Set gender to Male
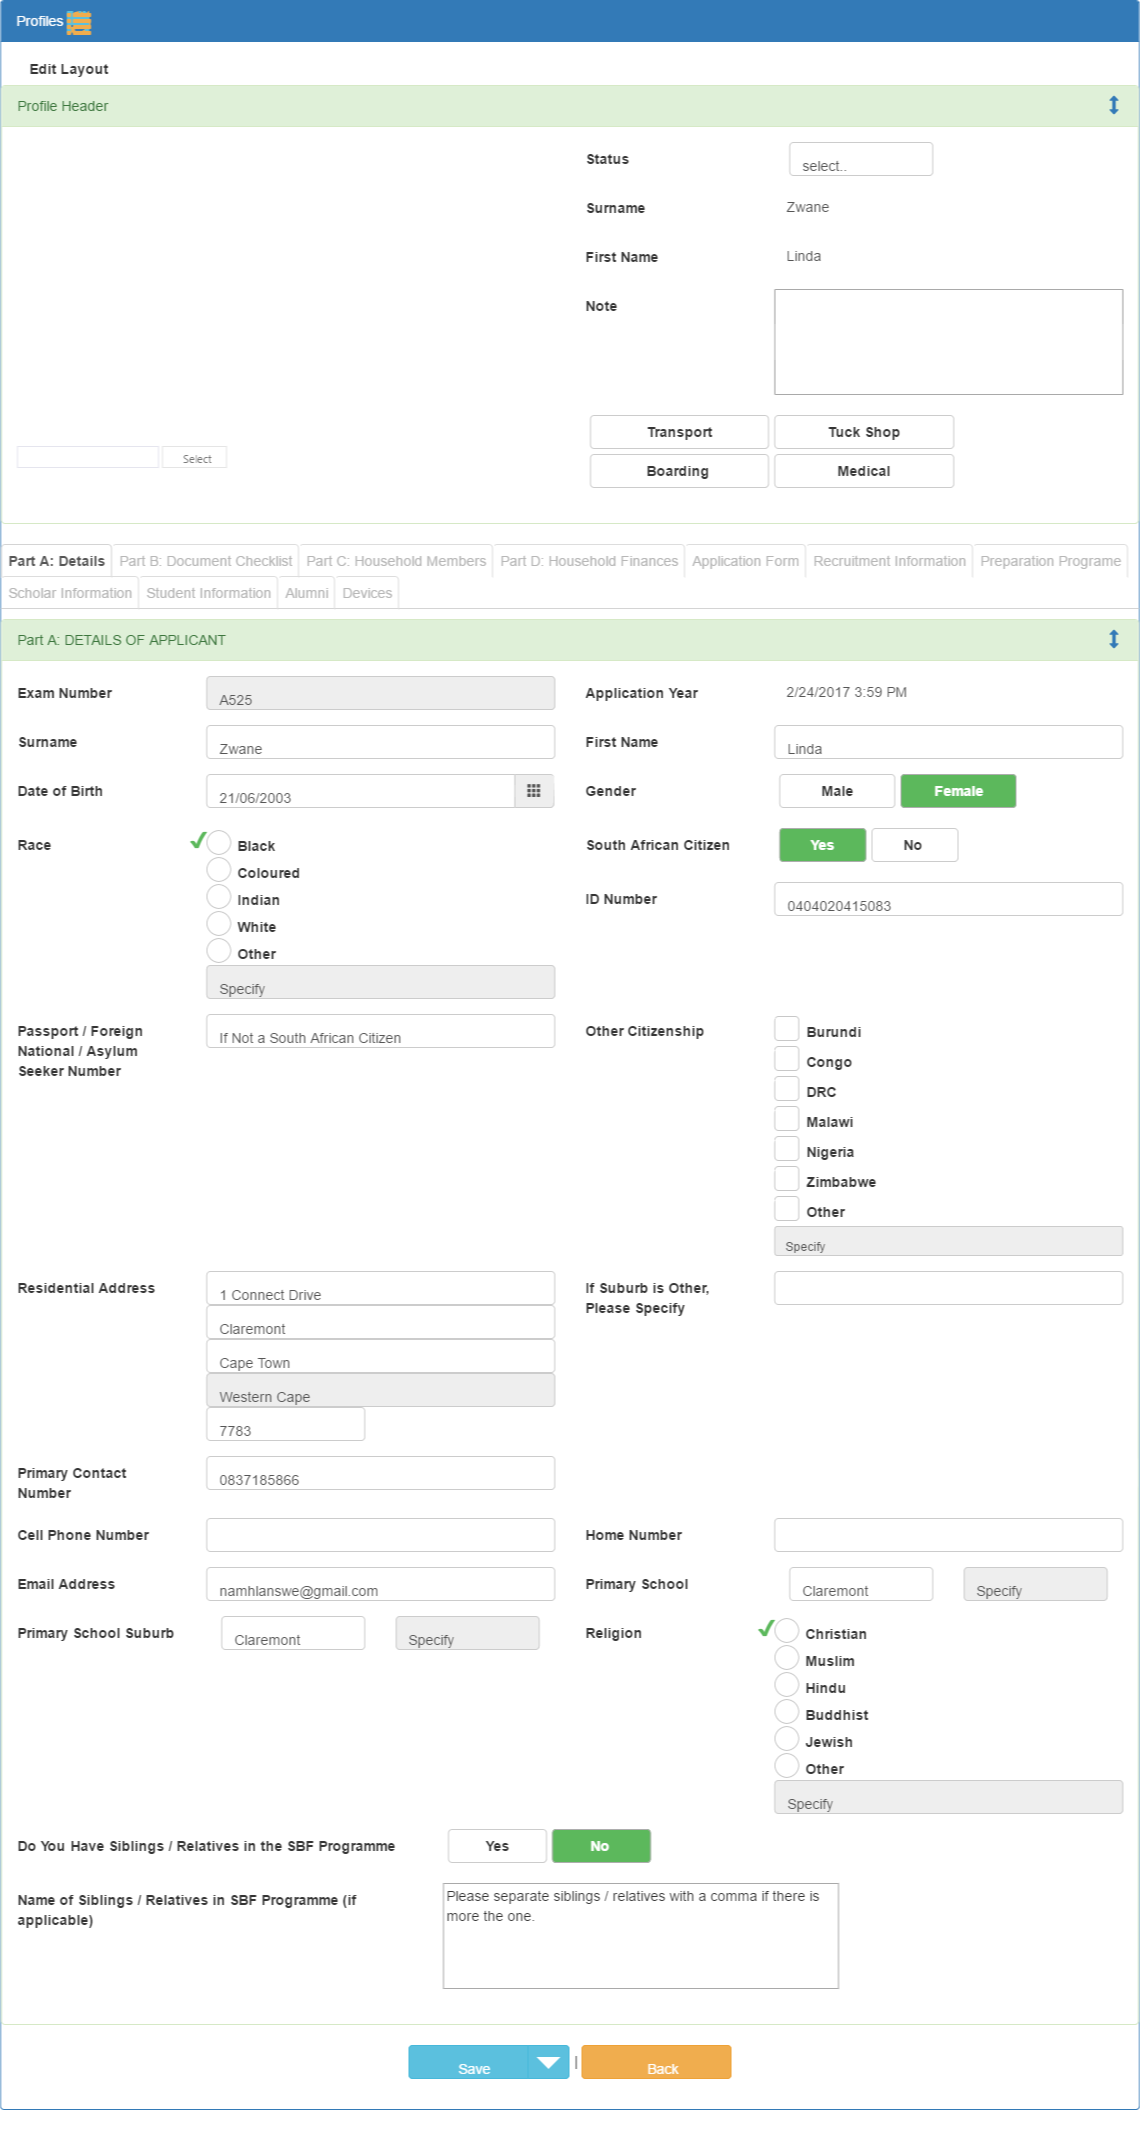Image resolution: width=1140 pixels, height=2130 pixels. pyautogui.click(x=837, y=791)
